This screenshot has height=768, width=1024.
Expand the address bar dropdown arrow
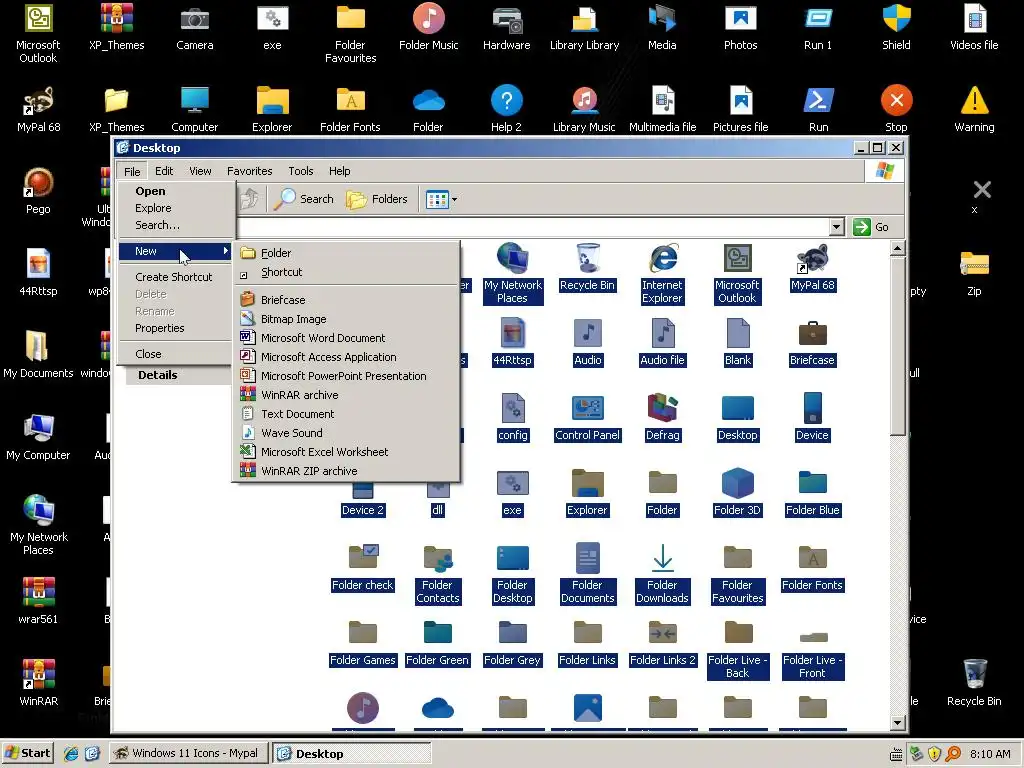(x=837, y=227)
